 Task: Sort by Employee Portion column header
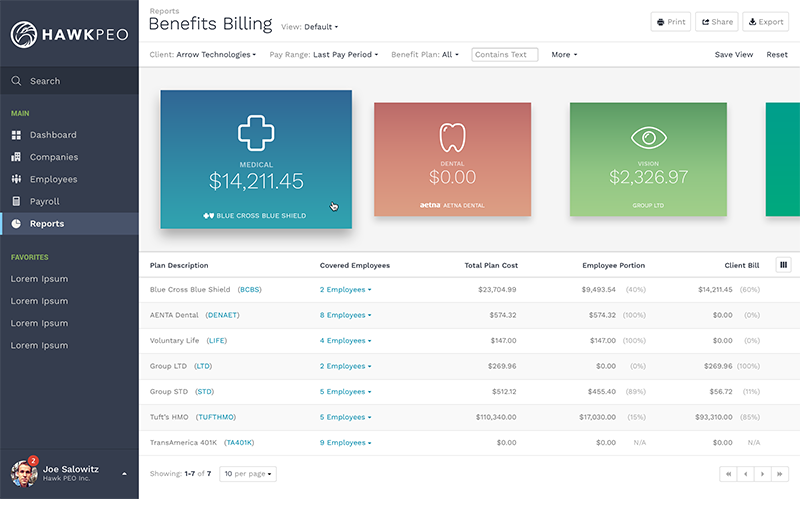pyautogui.click(x=613, y=265)
